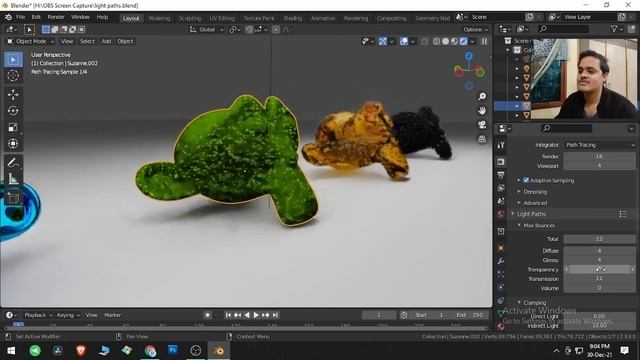Screen dimensions: 640x360
Task: Open the Edit menu
Action: point(36,17)
